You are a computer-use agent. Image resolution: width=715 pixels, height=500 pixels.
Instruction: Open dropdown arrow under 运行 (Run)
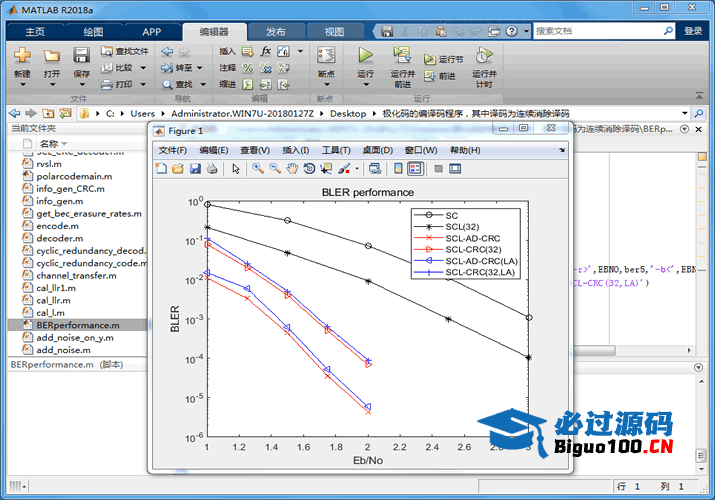365,85
